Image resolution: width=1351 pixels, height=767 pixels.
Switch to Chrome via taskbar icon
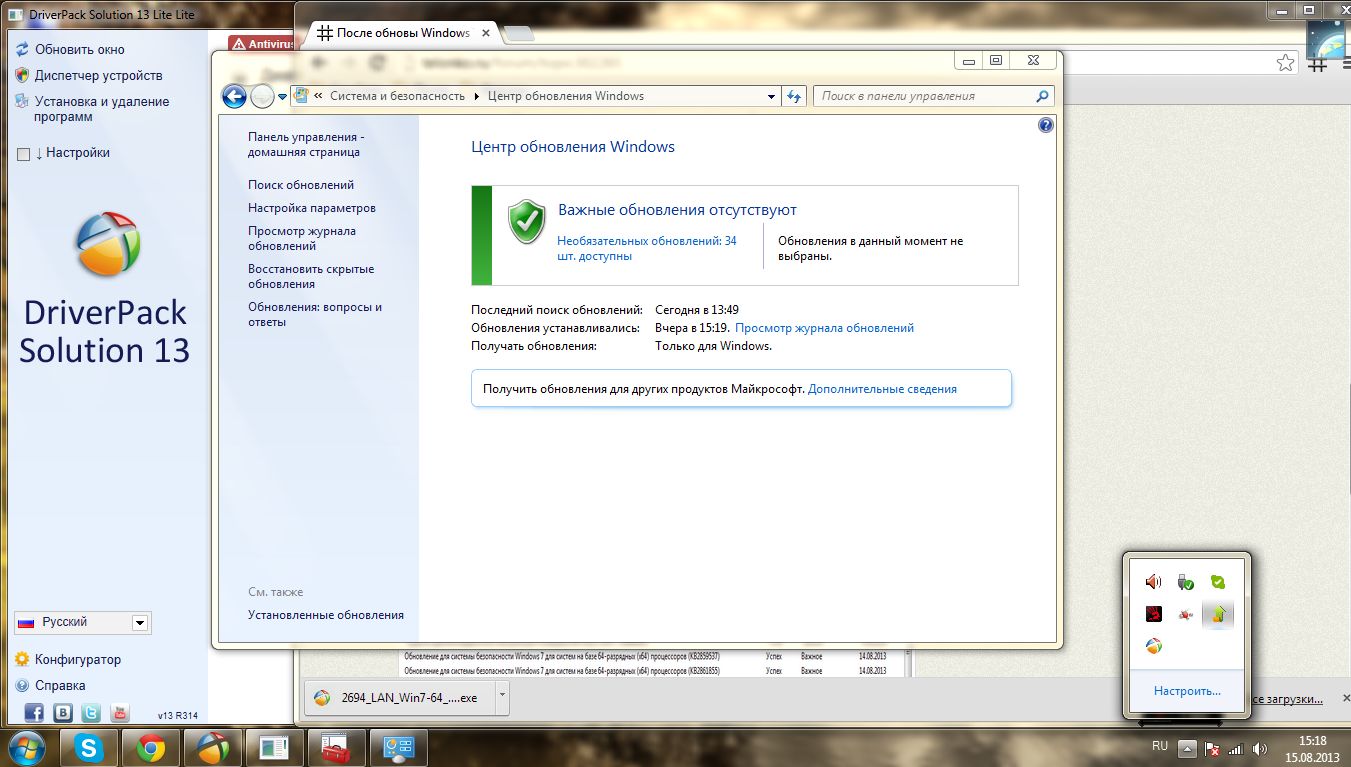click(x=151, y=747)
